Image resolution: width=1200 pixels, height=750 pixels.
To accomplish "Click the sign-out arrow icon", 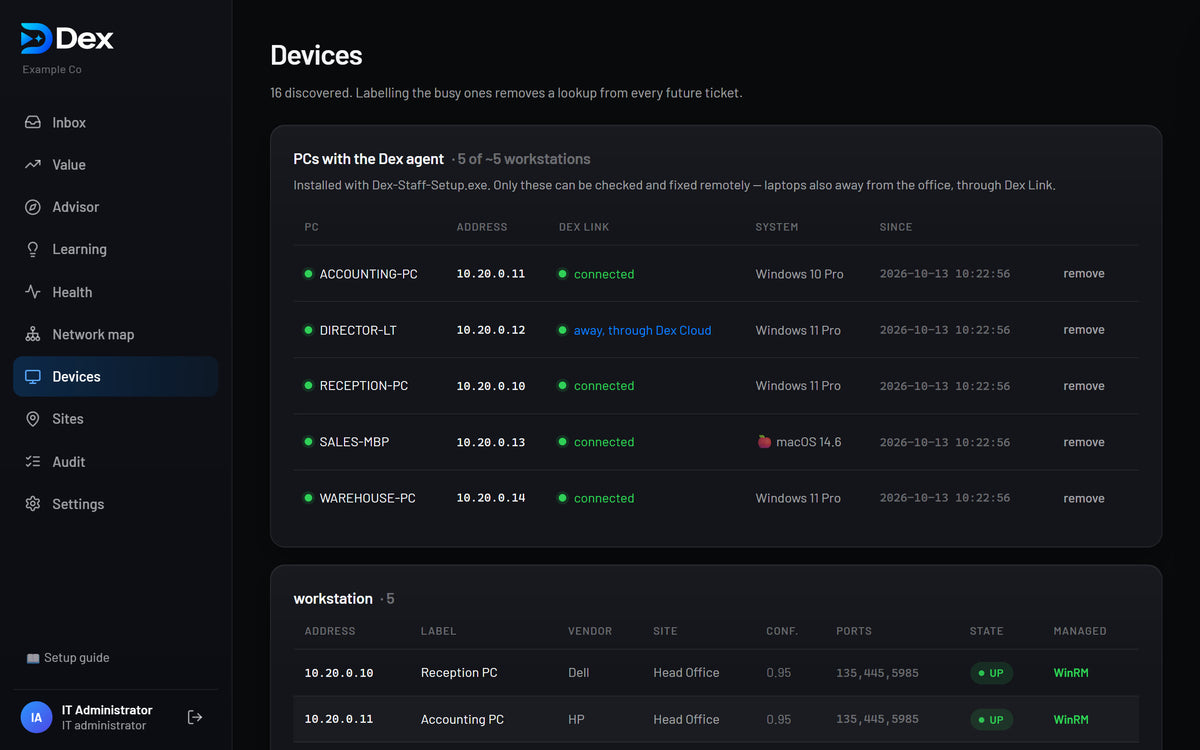I will coord(195,717).
